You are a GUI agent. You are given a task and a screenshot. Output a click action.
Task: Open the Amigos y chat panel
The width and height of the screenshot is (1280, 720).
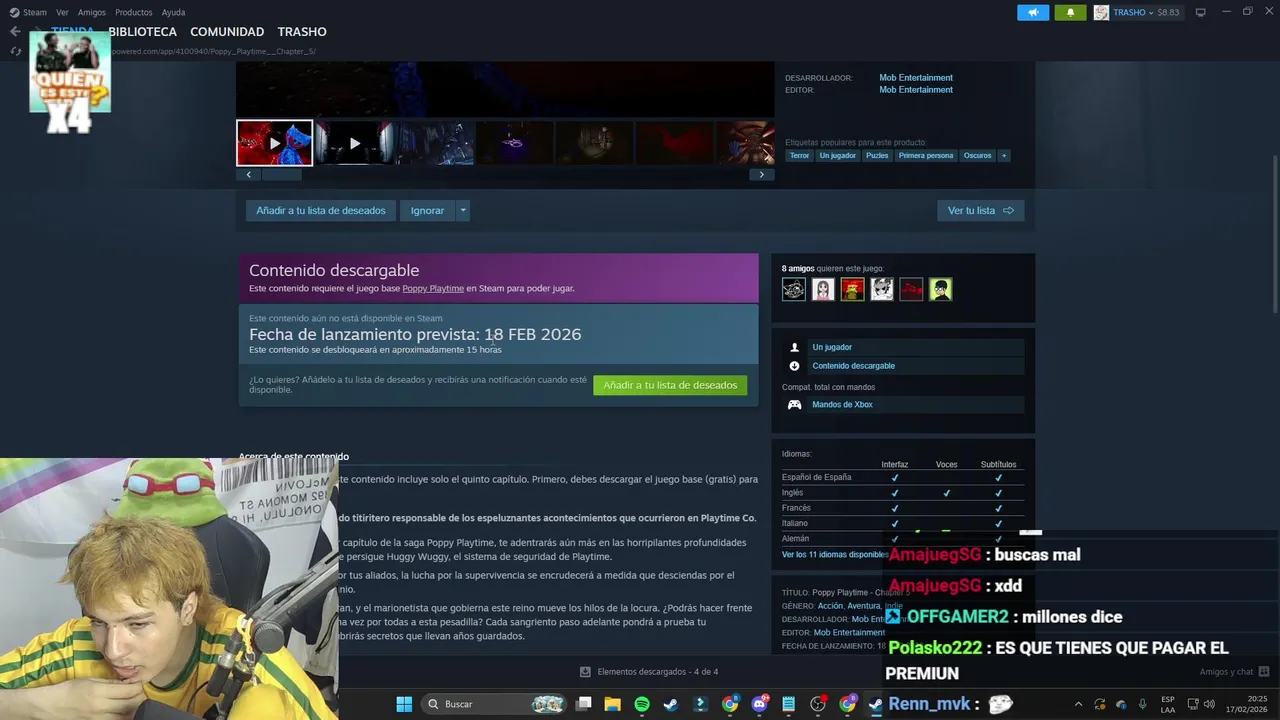[x=1234, y=672]
